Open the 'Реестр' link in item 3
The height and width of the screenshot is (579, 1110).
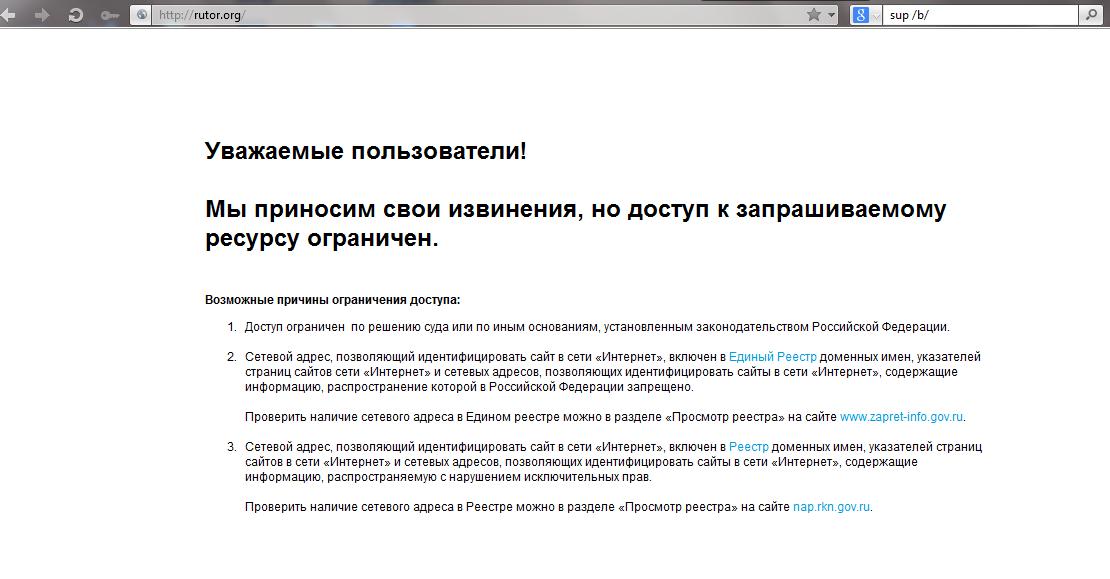pos(748,447)
